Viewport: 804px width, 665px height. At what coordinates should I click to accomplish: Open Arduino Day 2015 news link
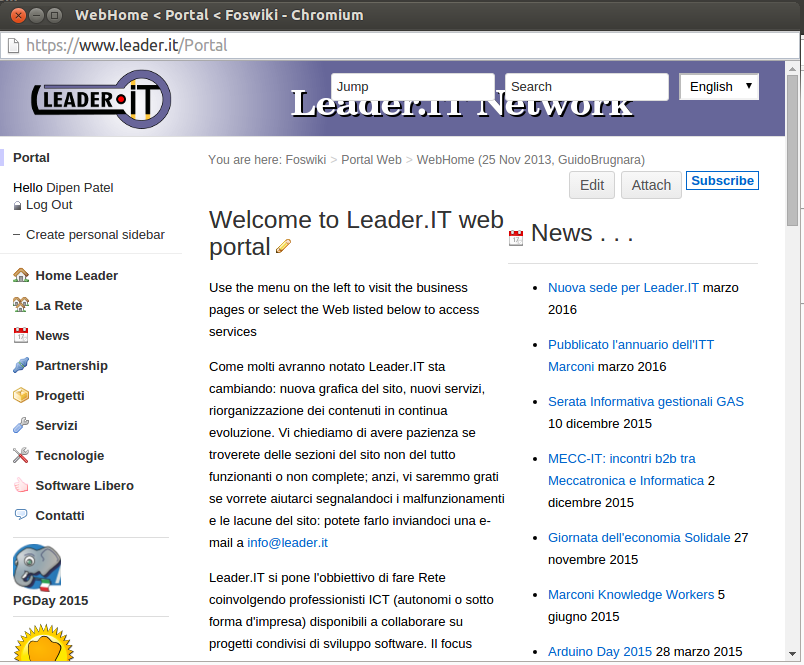click(x=599, y=651)
